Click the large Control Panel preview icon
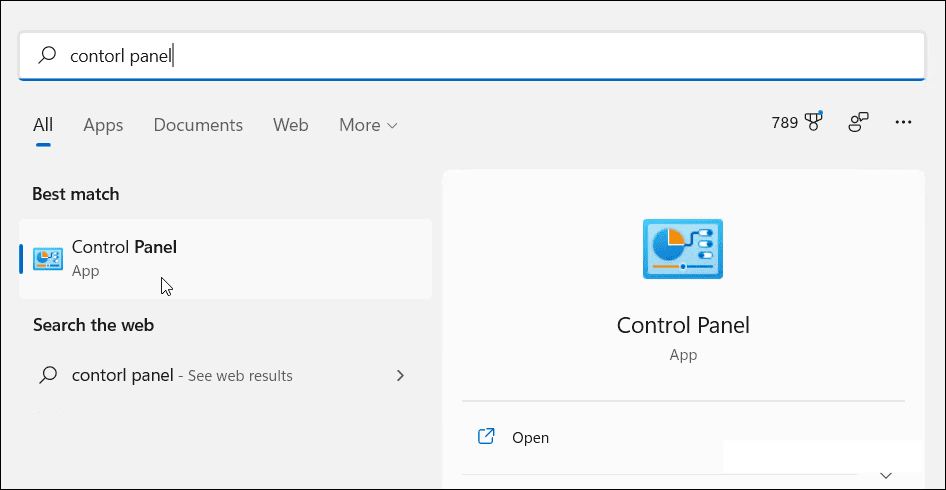The height and width of the screenshot is (490, 946). (683, 249)
